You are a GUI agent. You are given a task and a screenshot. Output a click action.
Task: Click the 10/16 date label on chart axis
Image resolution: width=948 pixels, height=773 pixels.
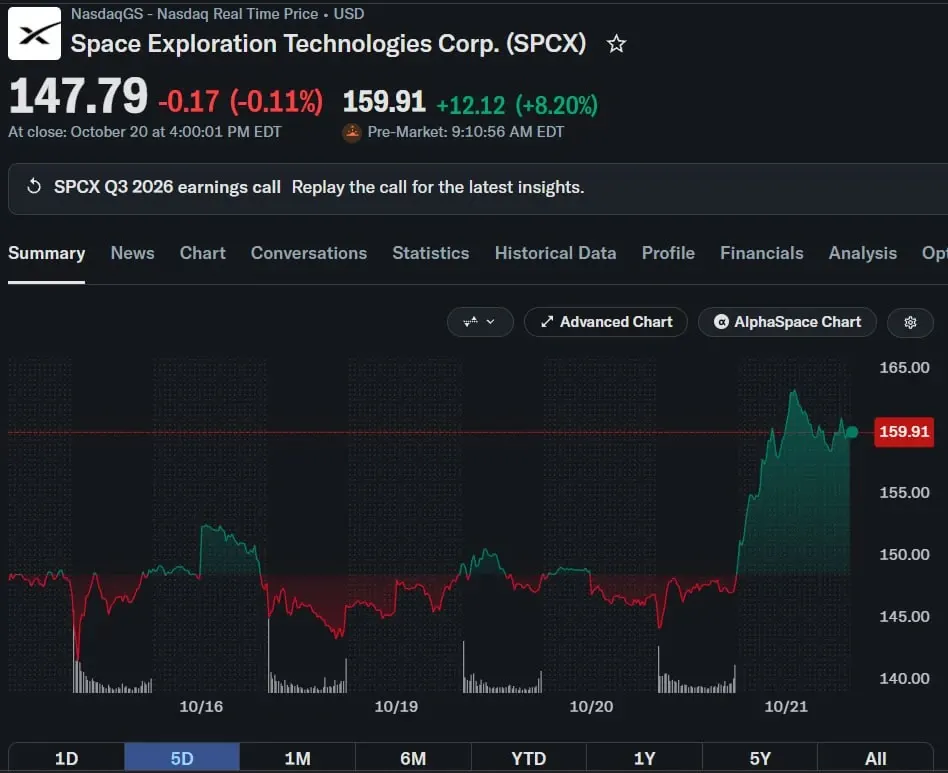201,707
